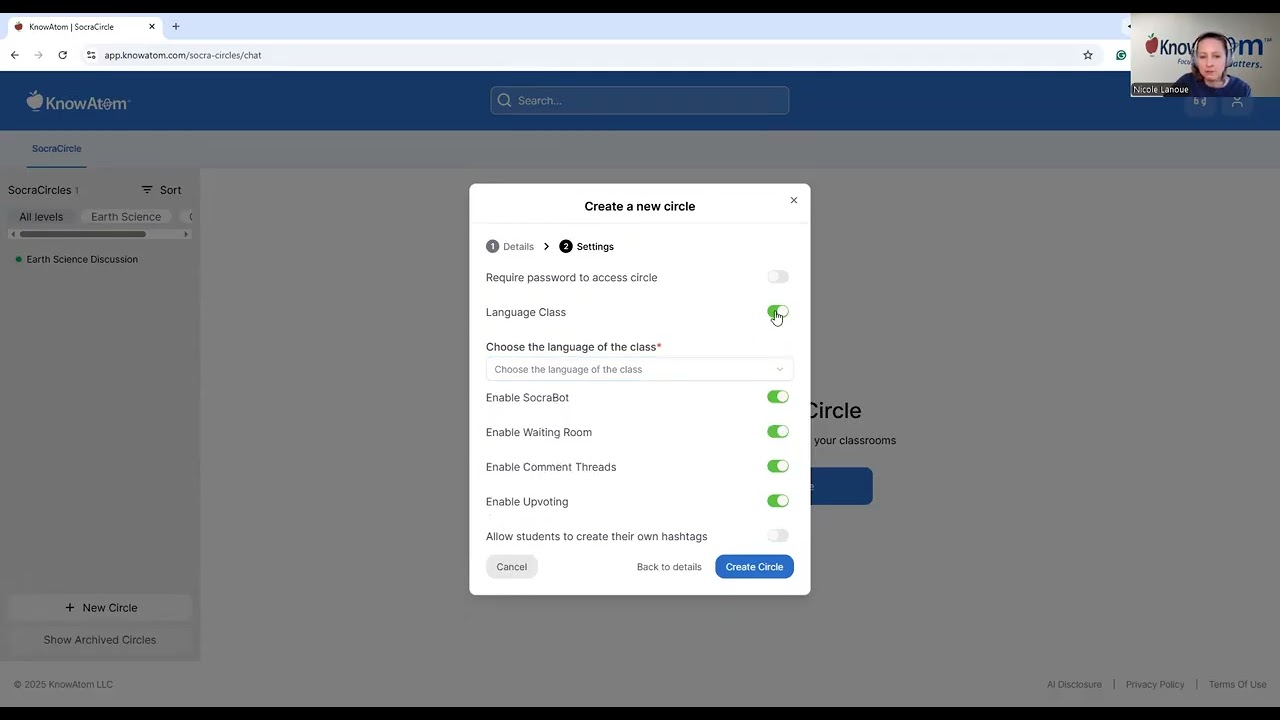The height and width of the screenshot is (720, 1280).
Task: Open the Sort options
Action: point(161,190)
